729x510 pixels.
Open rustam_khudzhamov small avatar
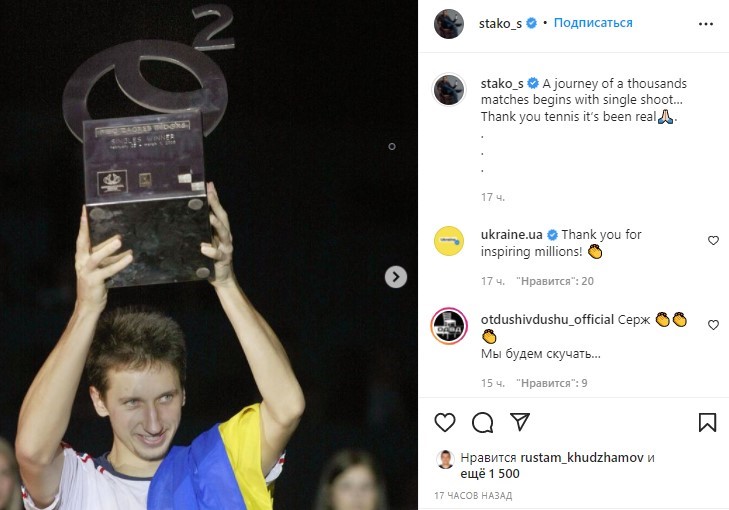click(445, 459)
